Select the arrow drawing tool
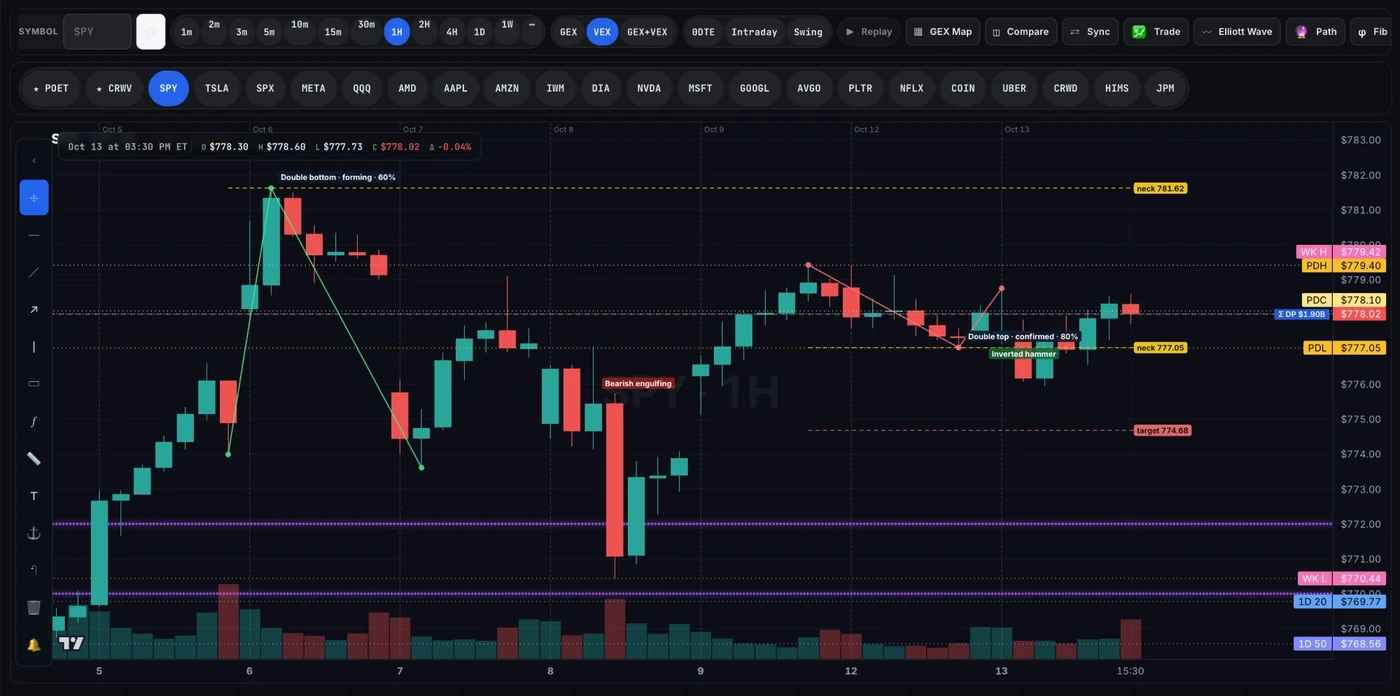The image size is (1400, 696). pyautogui.click(x=34, y=310)
